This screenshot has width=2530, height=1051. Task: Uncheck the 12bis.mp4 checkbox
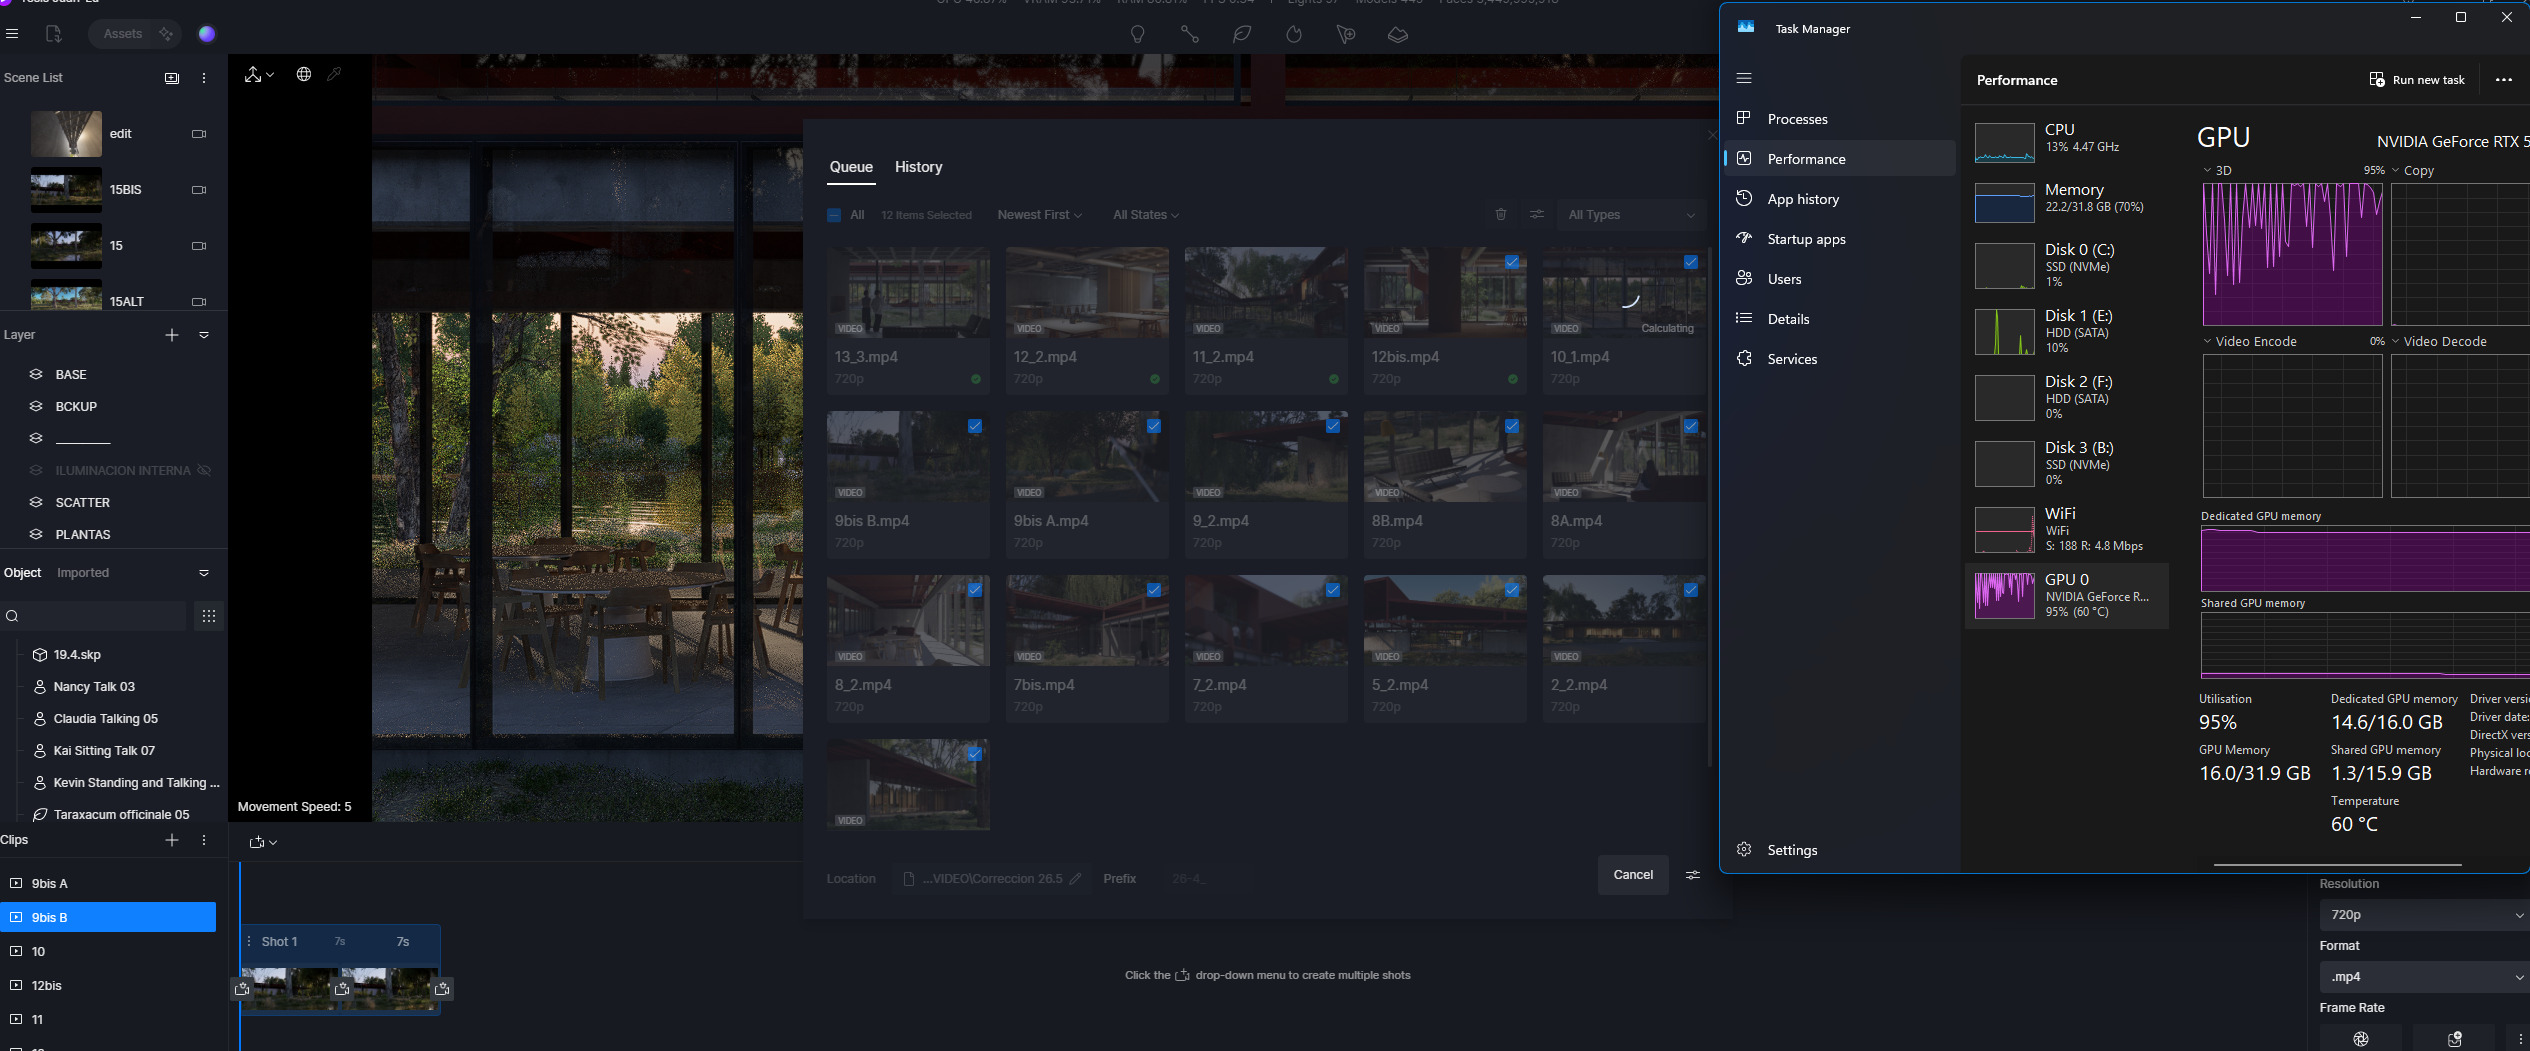tap(1512, 262)
